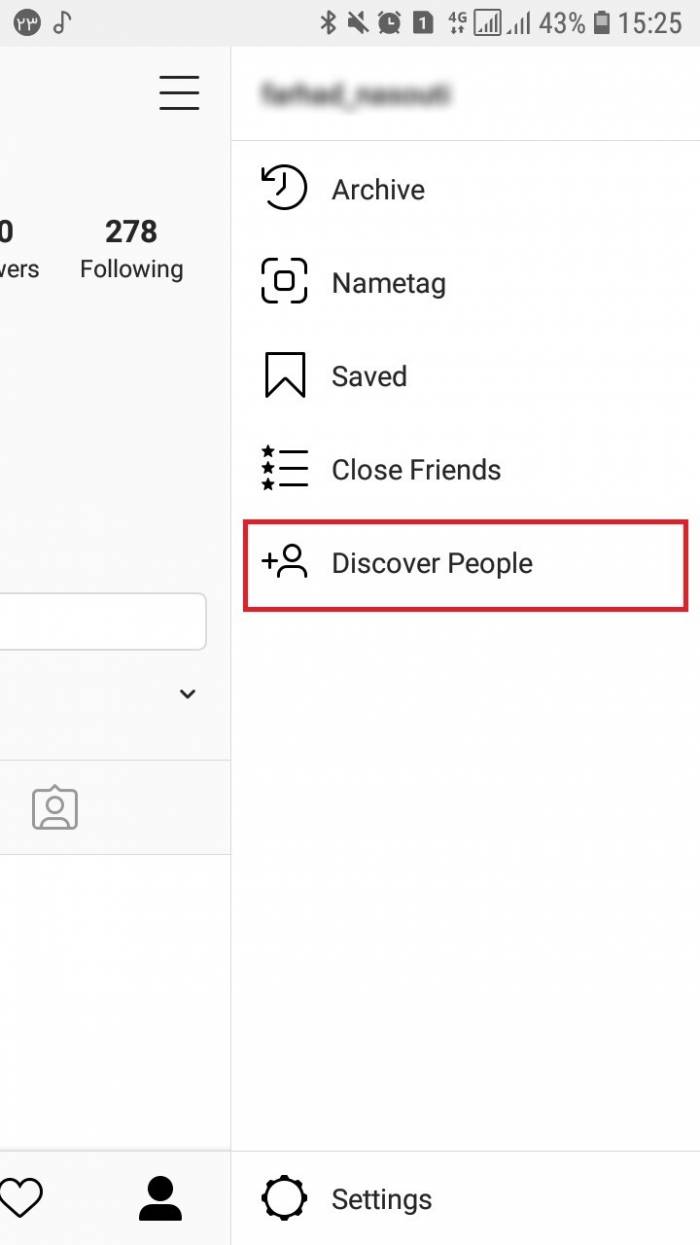Open Settings at the bottom

[x=382, y=1199]
